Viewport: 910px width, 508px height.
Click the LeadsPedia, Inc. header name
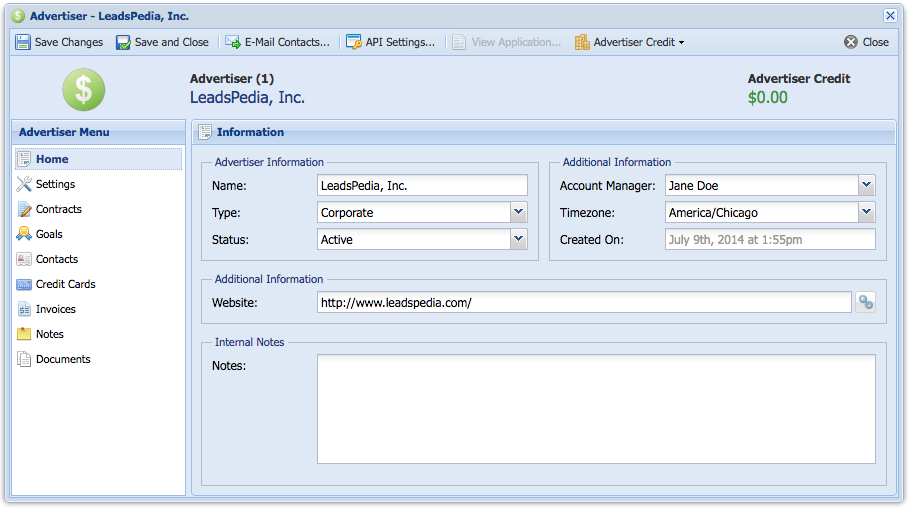247,98
